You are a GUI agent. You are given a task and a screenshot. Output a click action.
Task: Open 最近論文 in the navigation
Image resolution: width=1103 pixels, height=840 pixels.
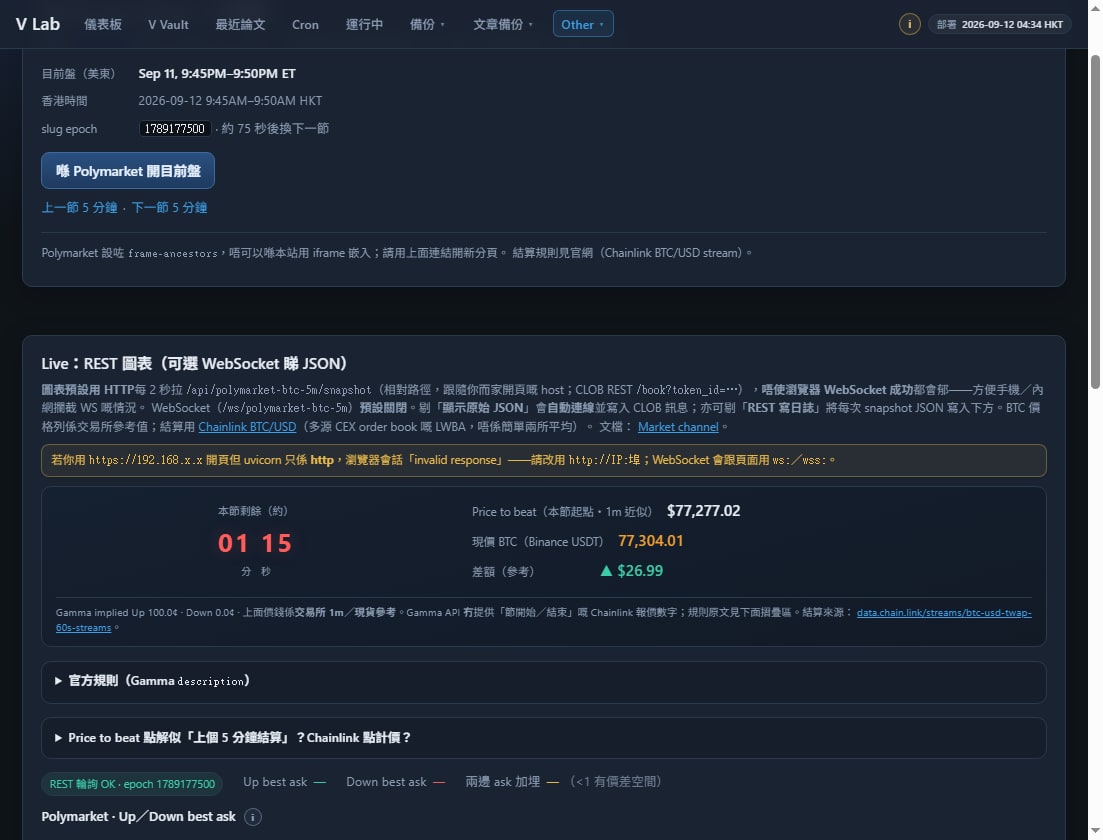pos(240,24)
